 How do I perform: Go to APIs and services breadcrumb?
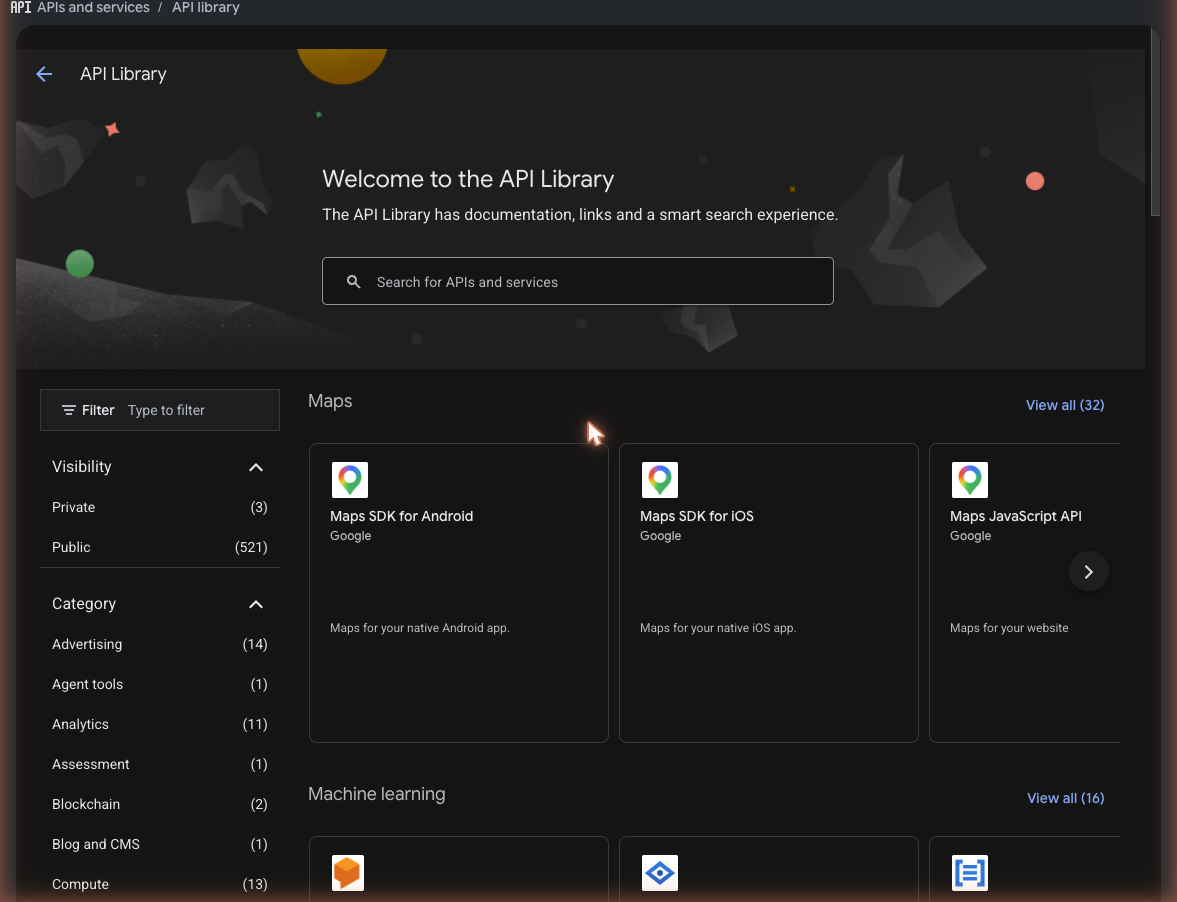pyautogui.click(x=93, y=8)
